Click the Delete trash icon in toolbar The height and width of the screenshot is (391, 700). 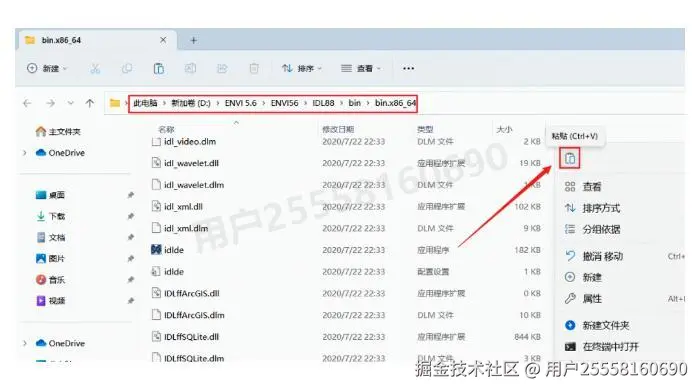pyautogui.click(x=254, y=68)
